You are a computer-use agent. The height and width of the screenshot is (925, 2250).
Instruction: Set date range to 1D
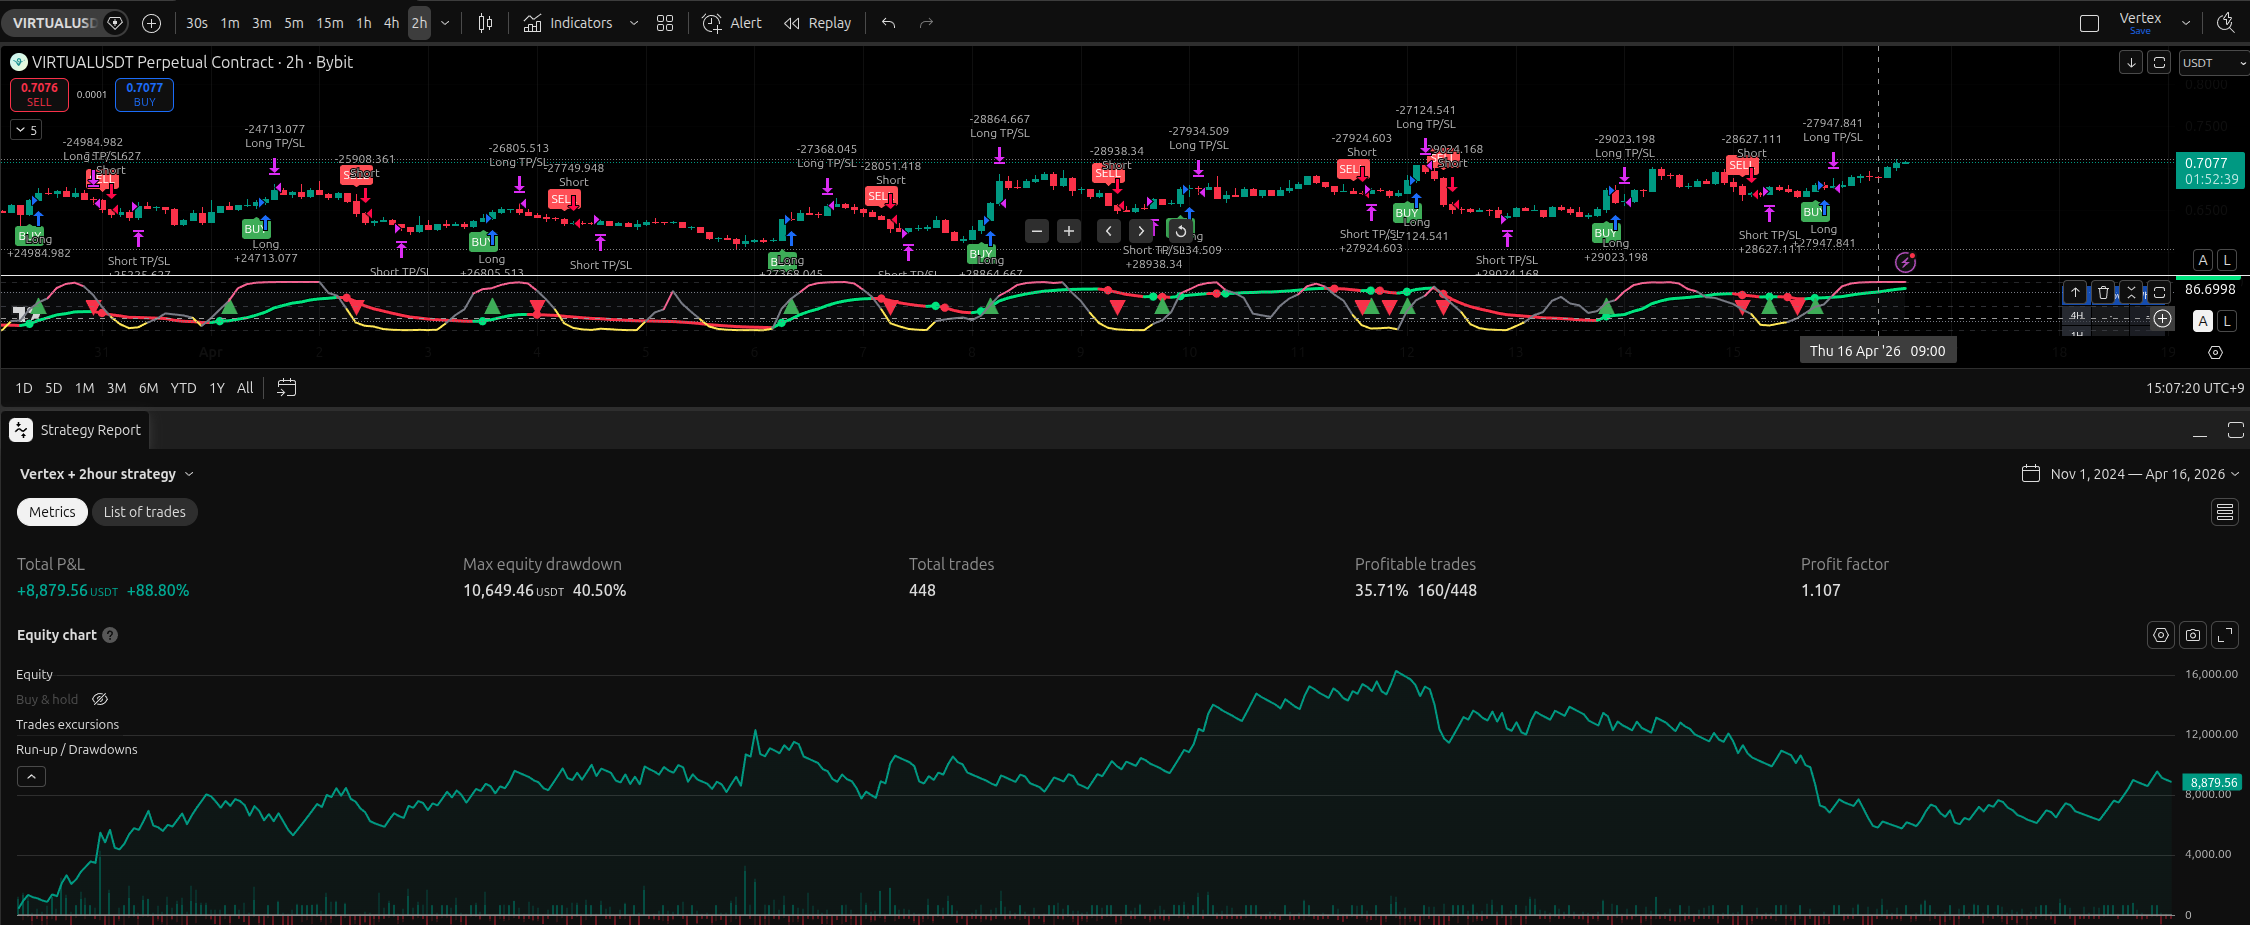click(24, 388)
